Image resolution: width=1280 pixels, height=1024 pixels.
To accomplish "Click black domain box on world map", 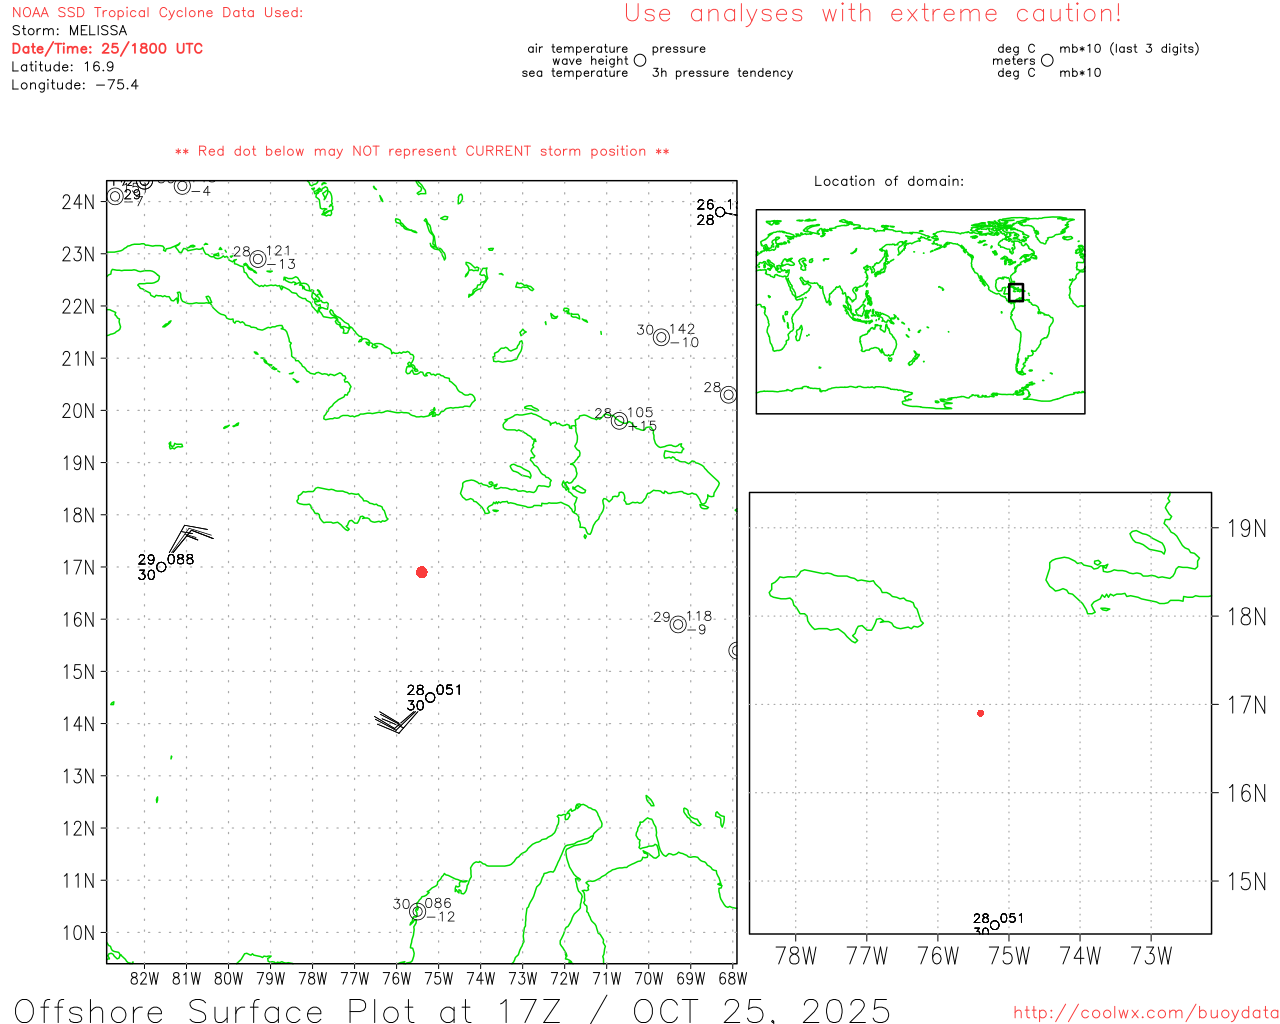I will [1016, 292].
